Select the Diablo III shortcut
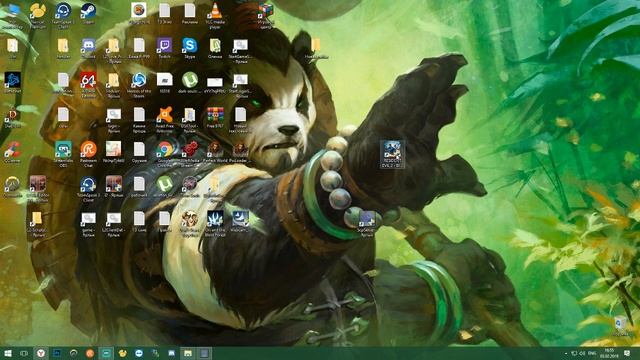The image size is (640, 360). [12, 118]
